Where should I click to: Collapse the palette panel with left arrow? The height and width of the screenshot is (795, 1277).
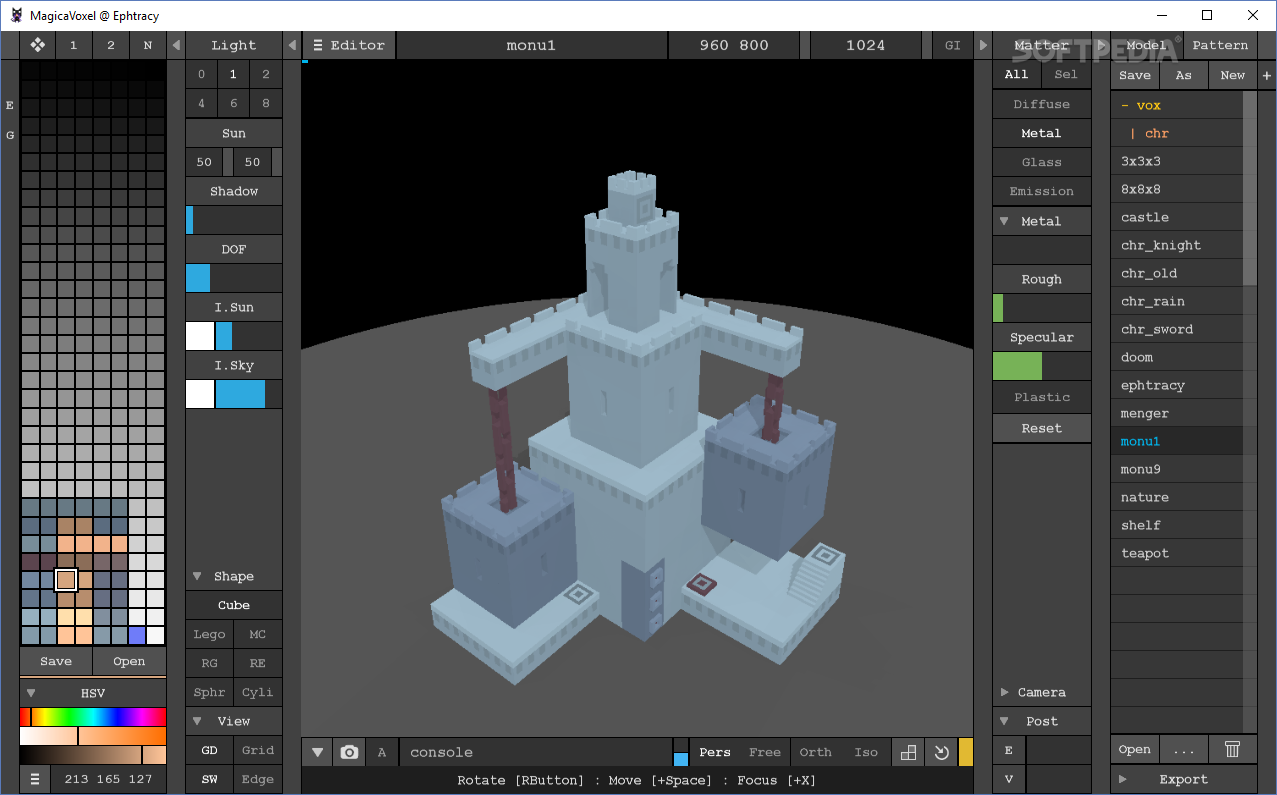(x=176, y=45)
